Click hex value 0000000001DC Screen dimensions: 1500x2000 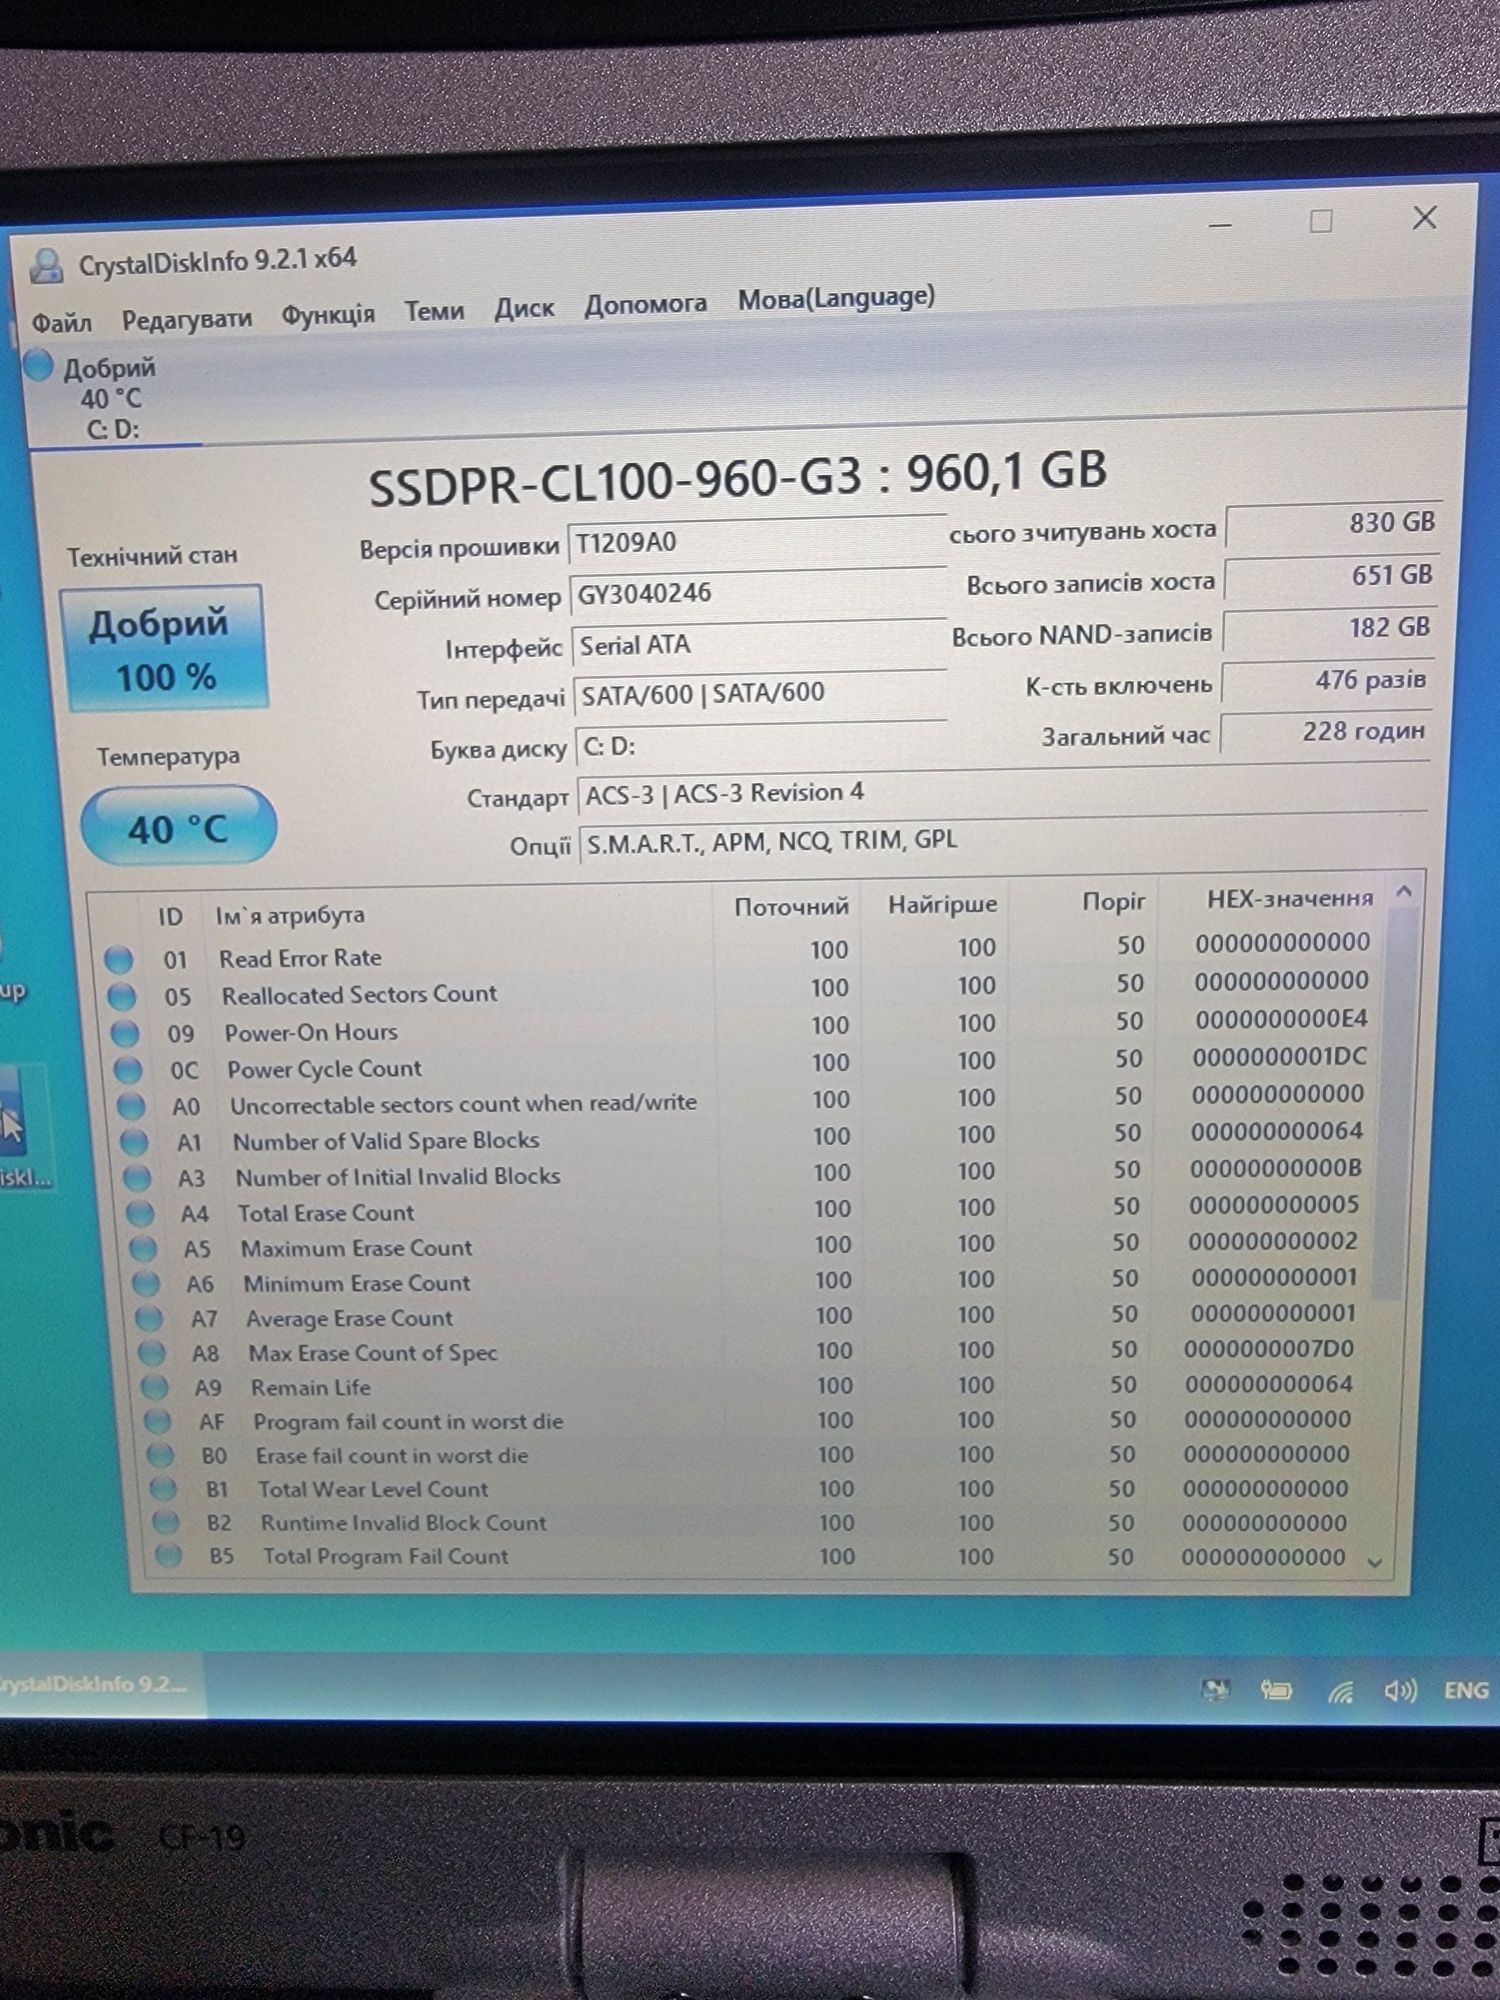(x=1279, y=1056)
